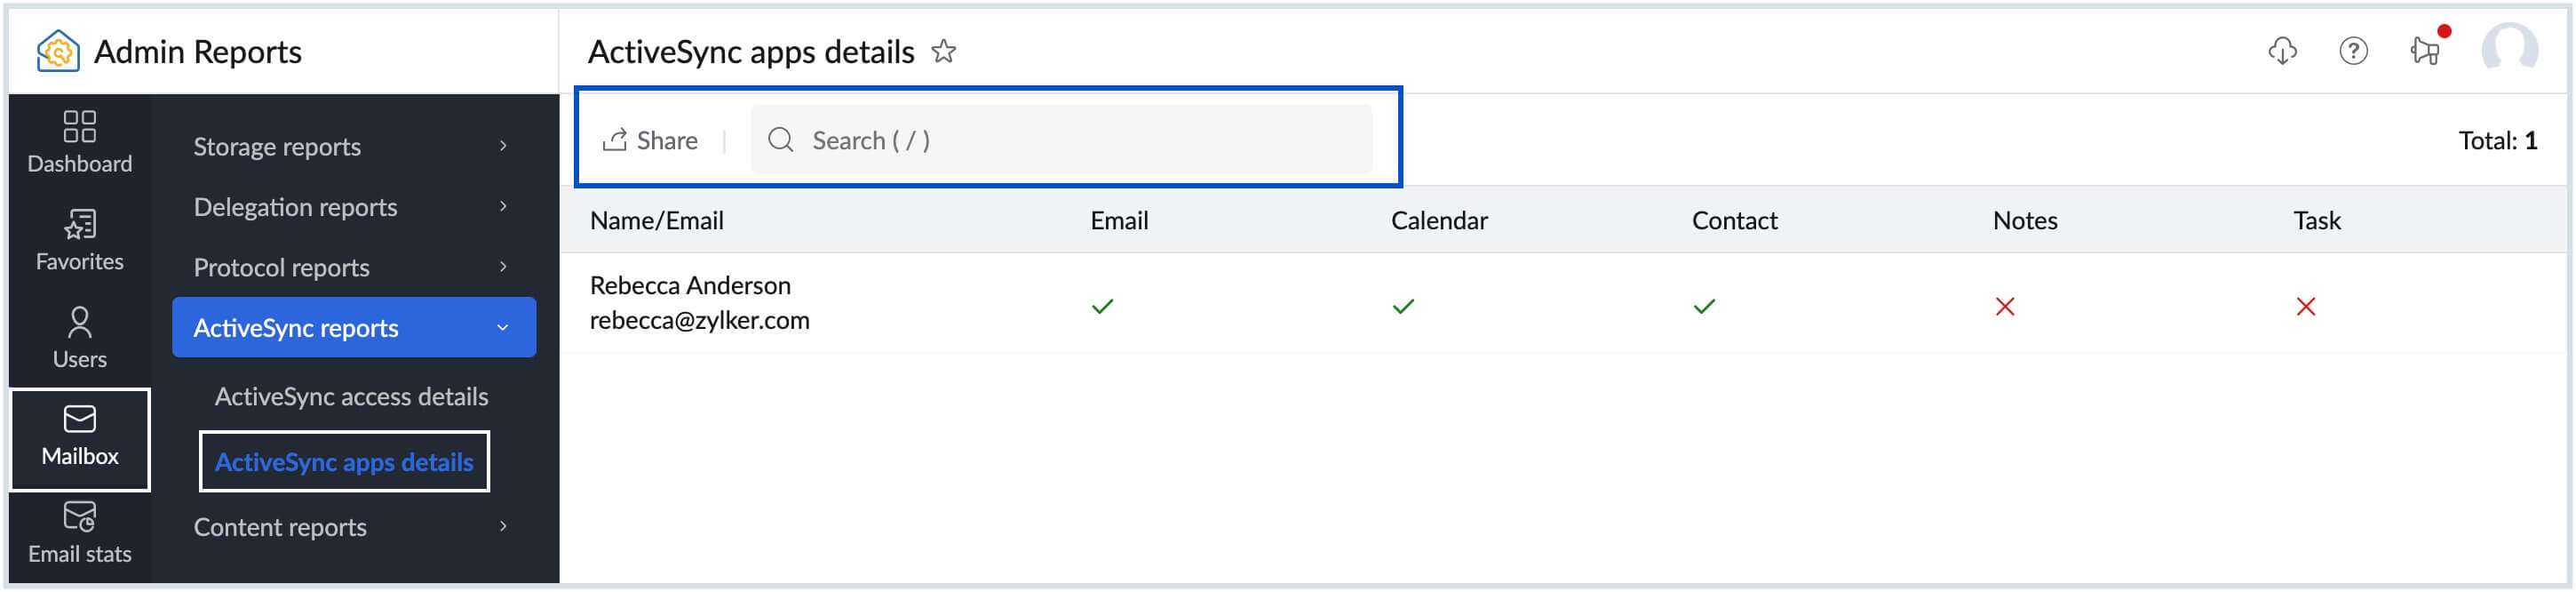Star the ActiveSync apps details report as favorite

click(x=943, y=51)
